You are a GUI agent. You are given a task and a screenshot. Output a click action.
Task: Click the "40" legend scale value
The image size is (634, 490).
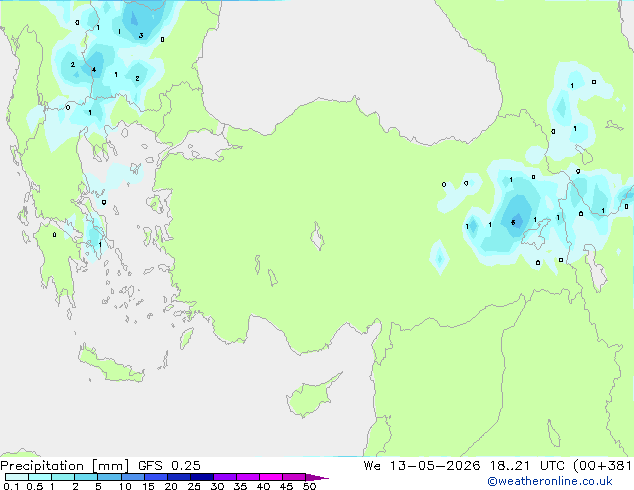tap(263, 486)
